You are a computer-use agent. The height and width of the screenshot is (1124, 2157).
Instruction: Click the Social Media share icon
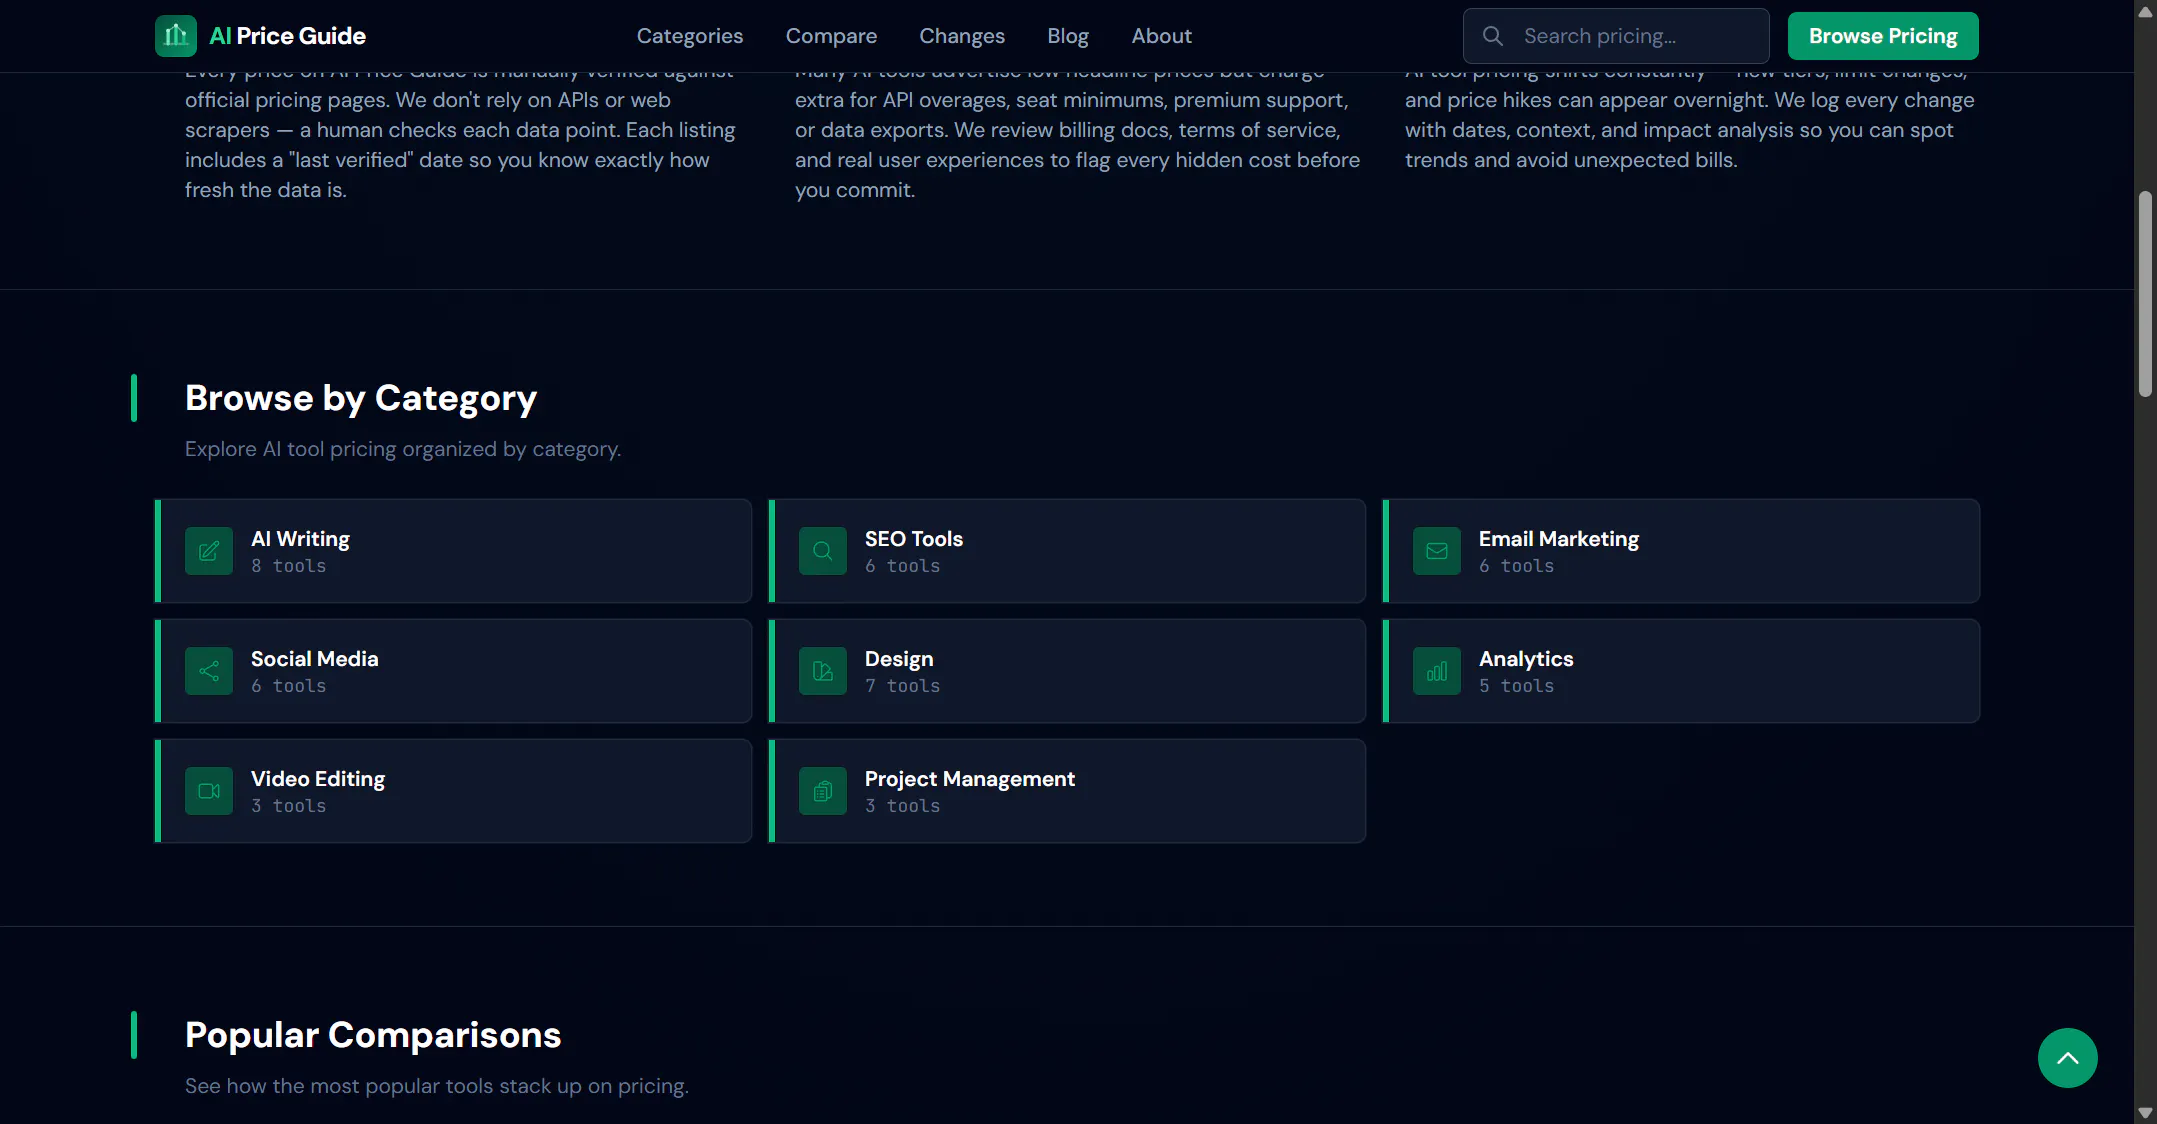209,671
